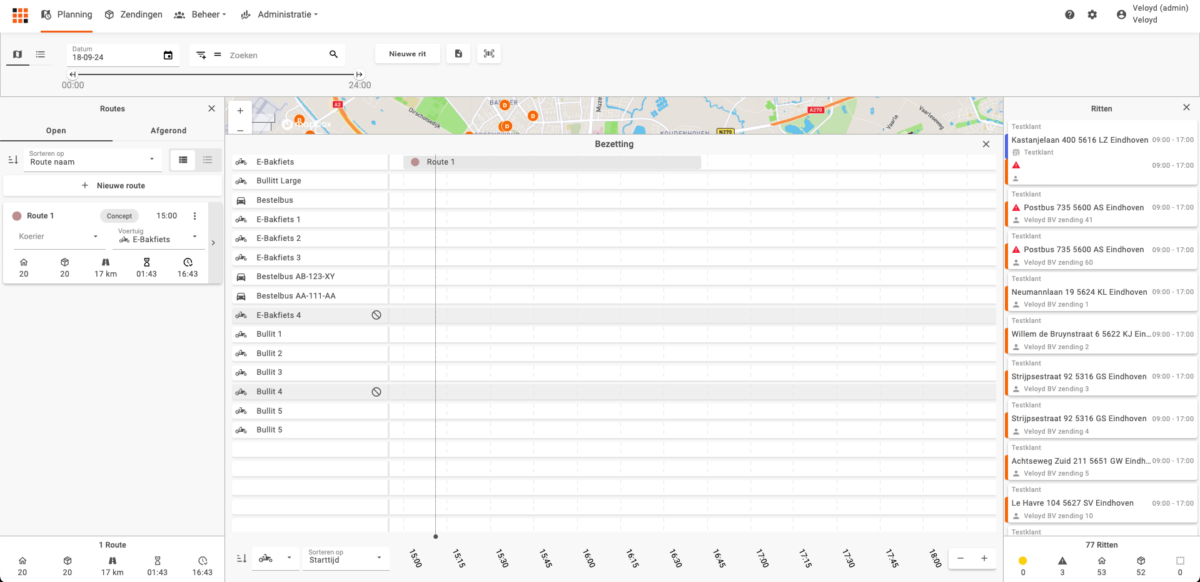Click blocked icon on E-Bakfiets 4 row
Image resolution: width=1200 pixels, height=582 pixels.
click(376, 315)
